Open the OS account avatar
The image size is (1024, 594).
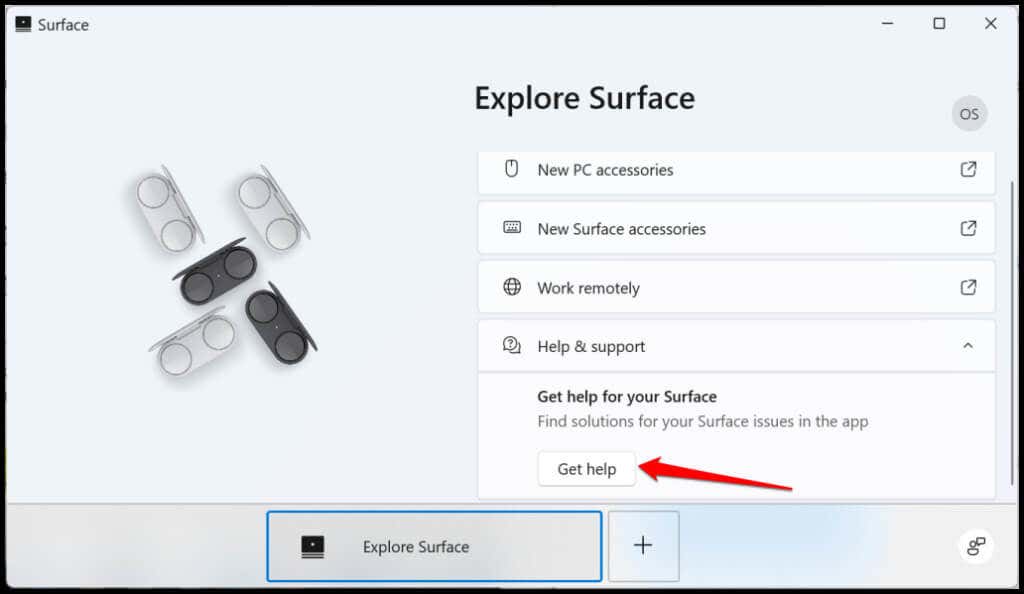click(x=968, y=114)
